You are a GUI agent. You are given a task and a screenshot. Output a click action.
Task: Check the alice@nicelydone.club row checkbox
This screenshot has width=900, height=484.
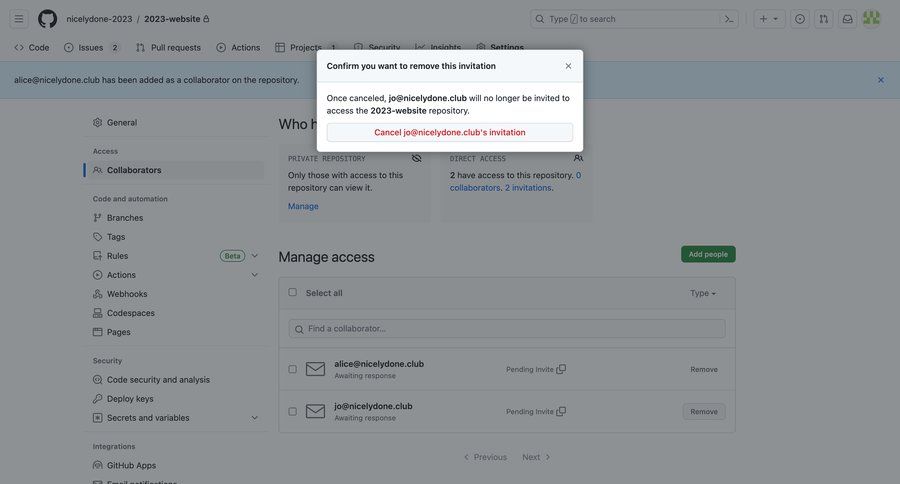293,369
